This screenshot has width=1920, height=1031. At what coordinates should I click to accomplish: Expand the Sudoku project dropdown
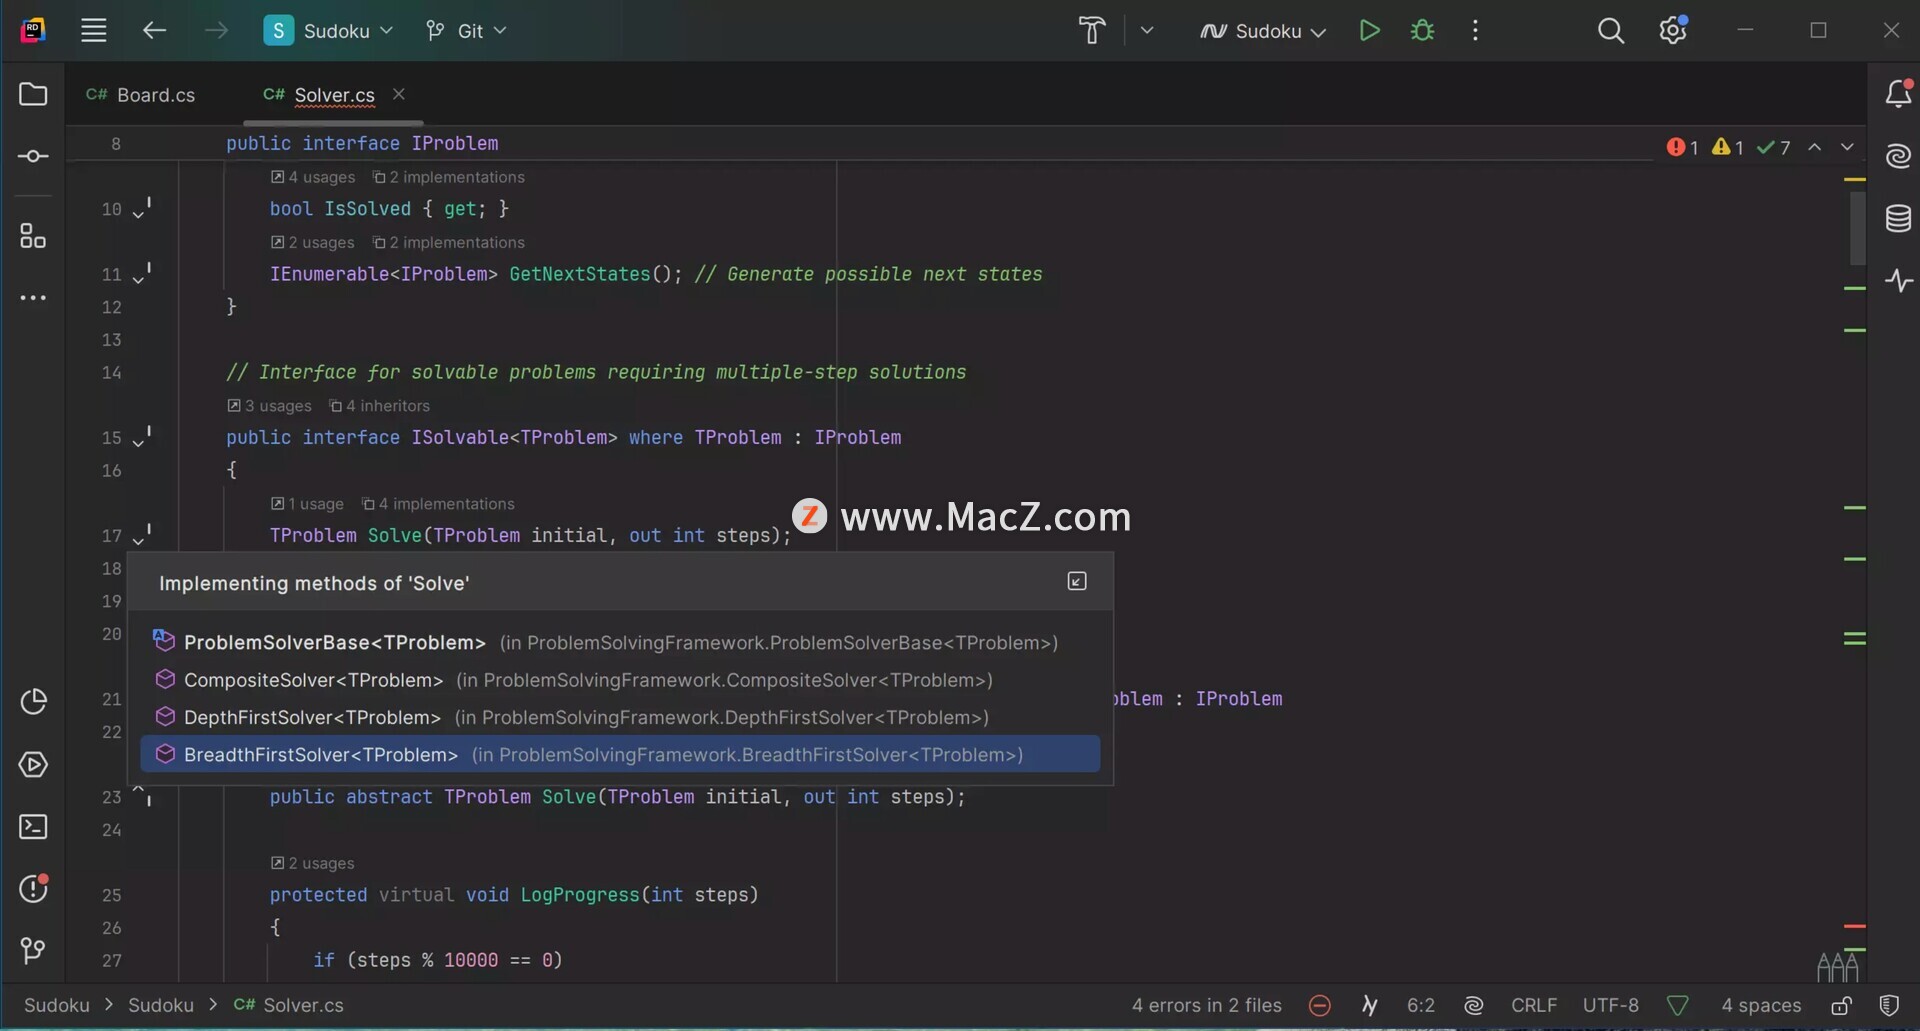(x=329, y=31)
